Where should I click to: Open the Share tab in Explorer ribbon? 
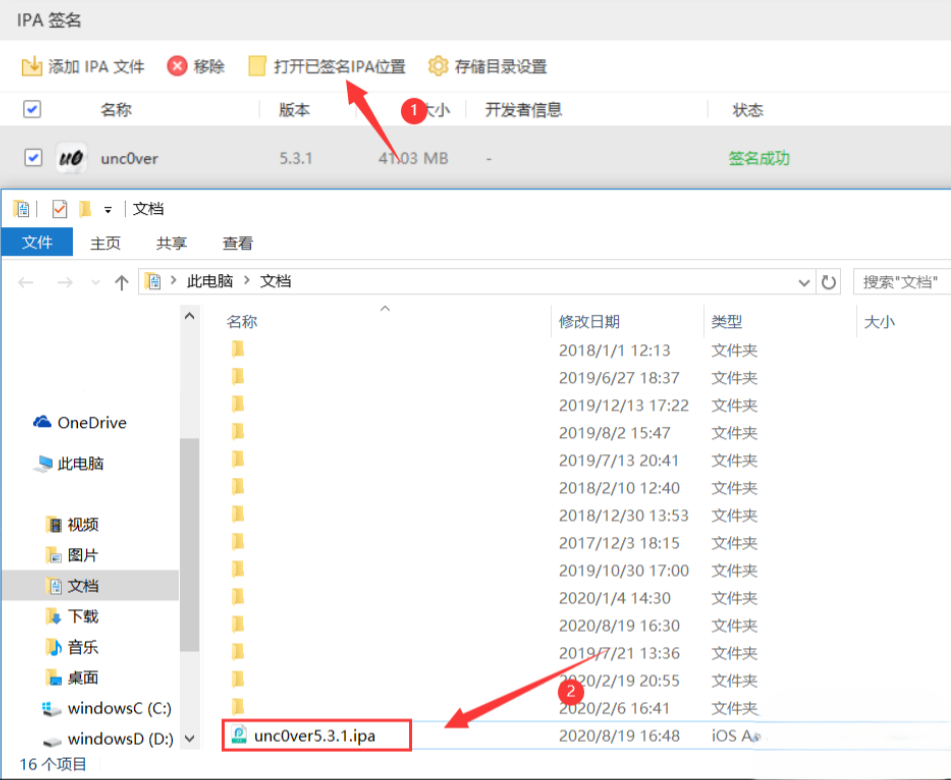tap(172, 243)
